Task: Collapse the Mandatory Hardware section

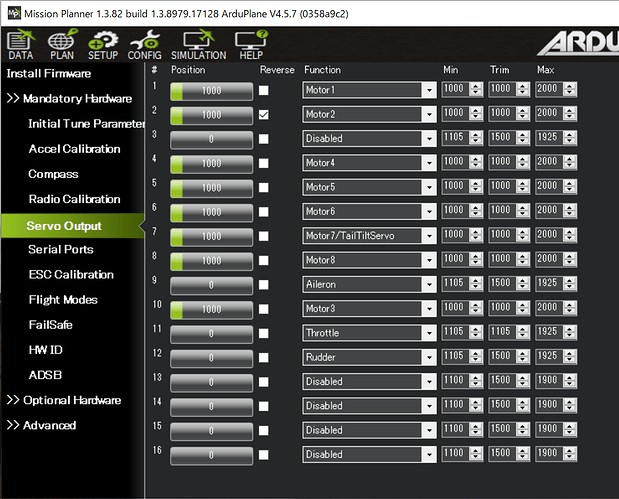Action: tap(69, 98)
